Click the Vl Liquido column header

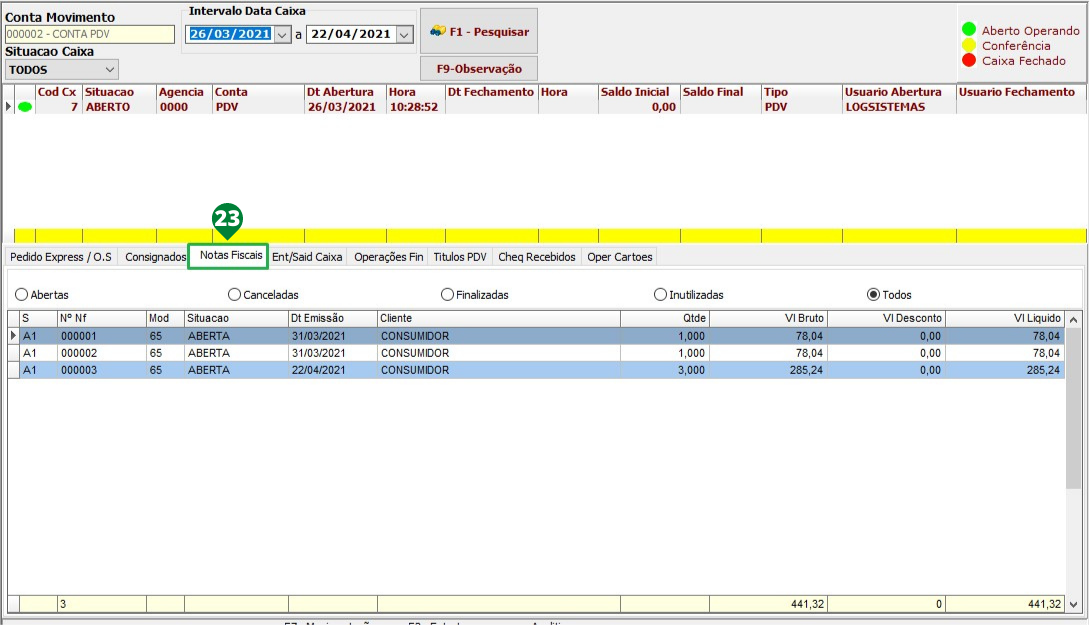point(1005,318)
